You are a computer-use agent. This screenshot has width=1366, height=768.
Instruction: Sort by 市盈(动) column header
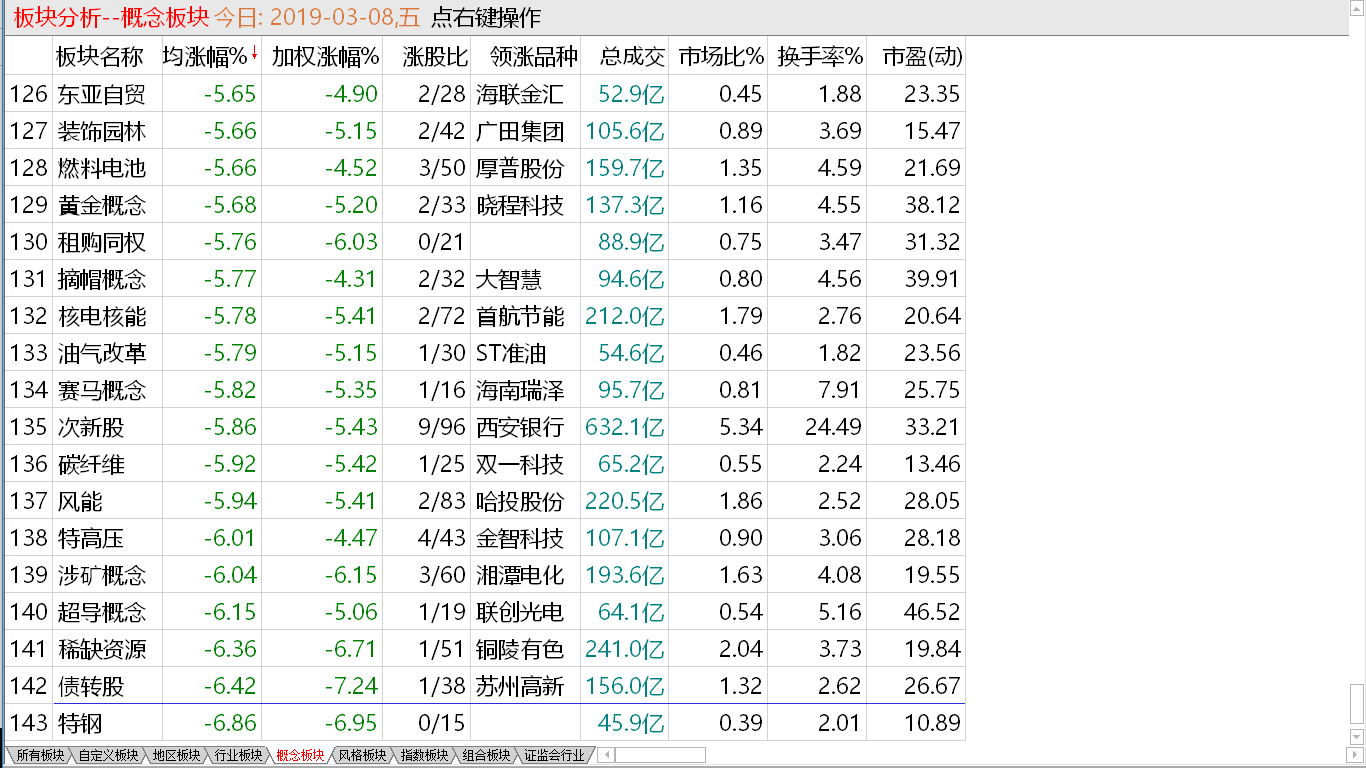coord(922,57)
